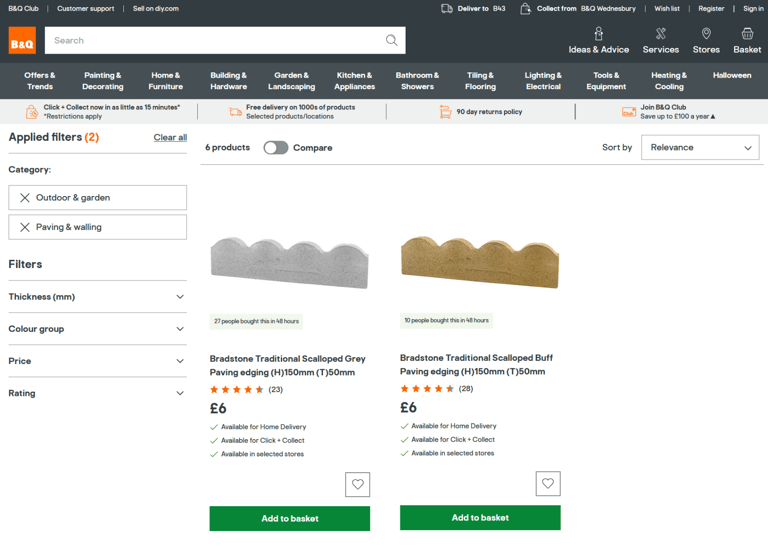Open Lighting & Electrical menu

point(543,81)
